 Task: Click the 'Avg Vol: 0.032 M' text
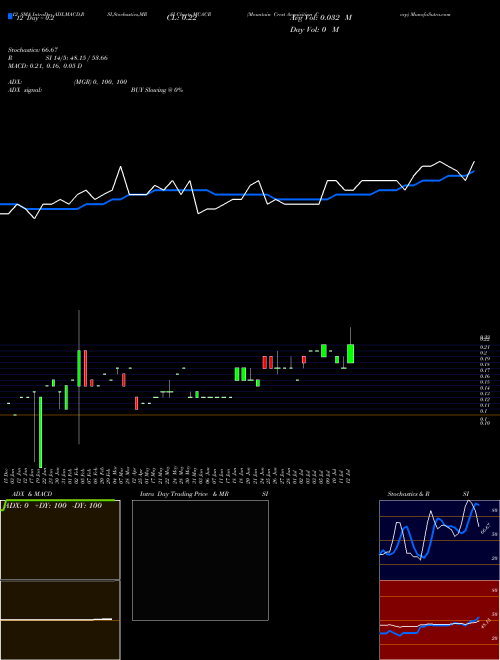(321, 18)
